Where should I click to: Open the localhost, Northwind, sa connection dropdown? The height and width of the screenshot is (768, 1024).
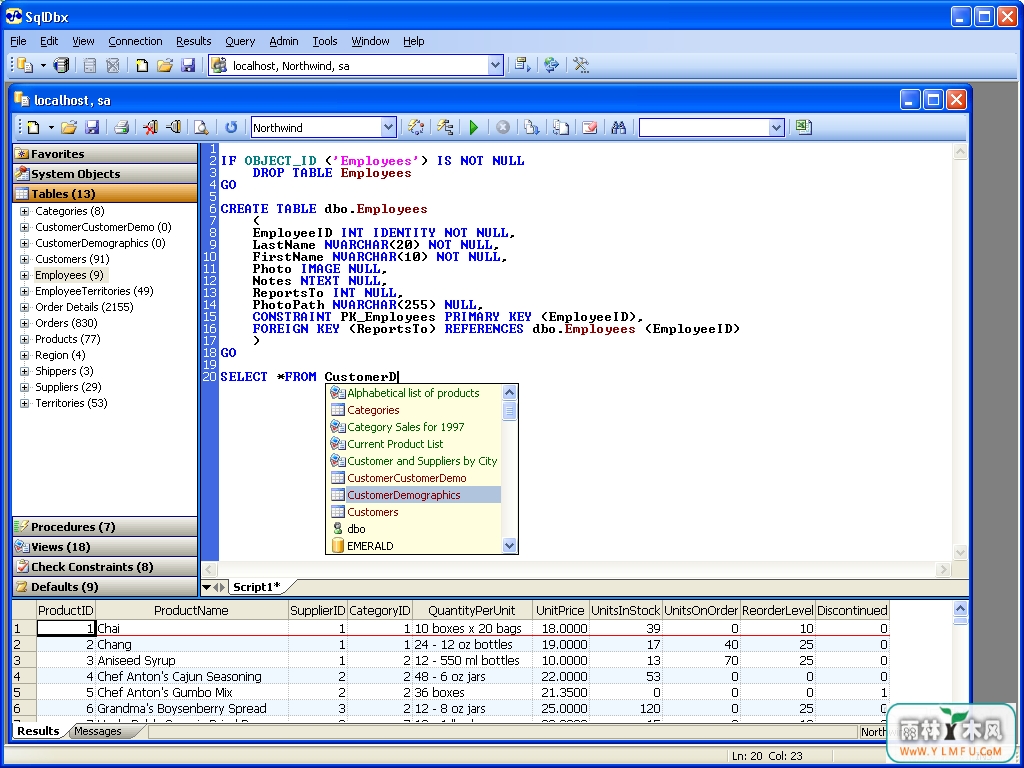[x=495, y=65]
